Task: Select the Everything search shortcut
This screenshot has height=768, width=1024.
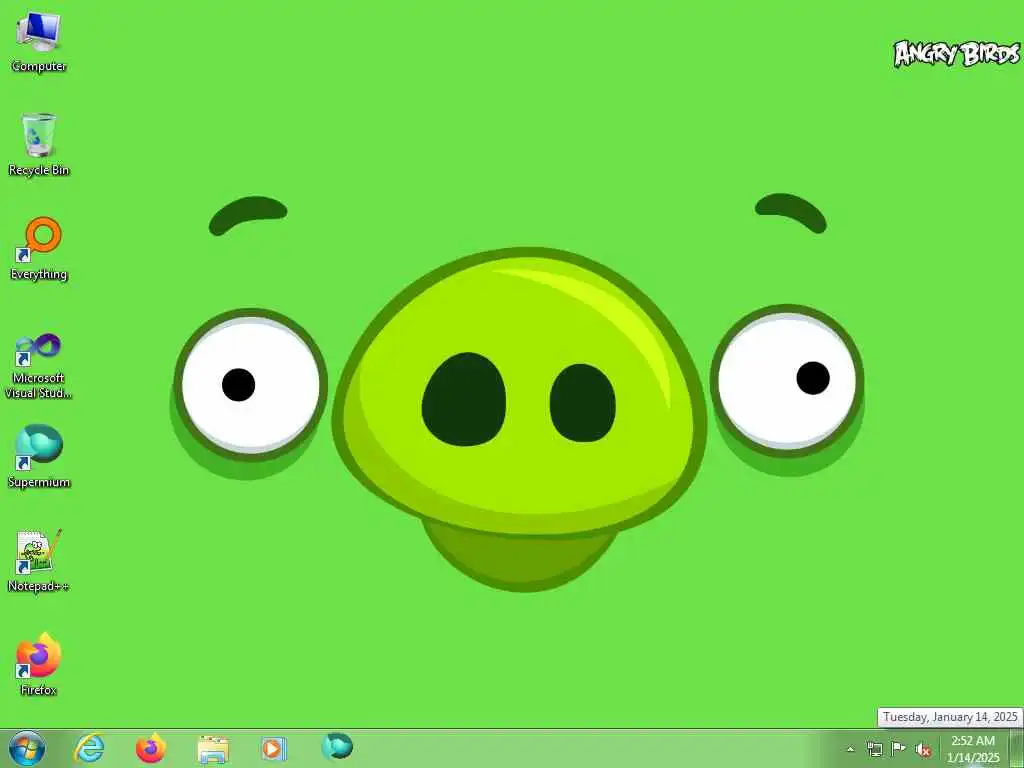Action: (39, 249)
